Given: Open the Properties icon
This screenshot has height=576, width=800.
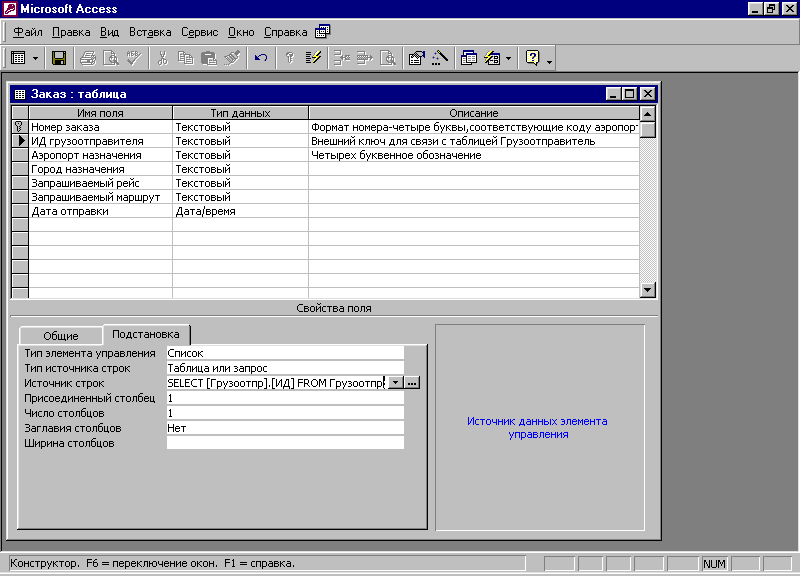Looking at the screenshot, I should coord(417,58).
